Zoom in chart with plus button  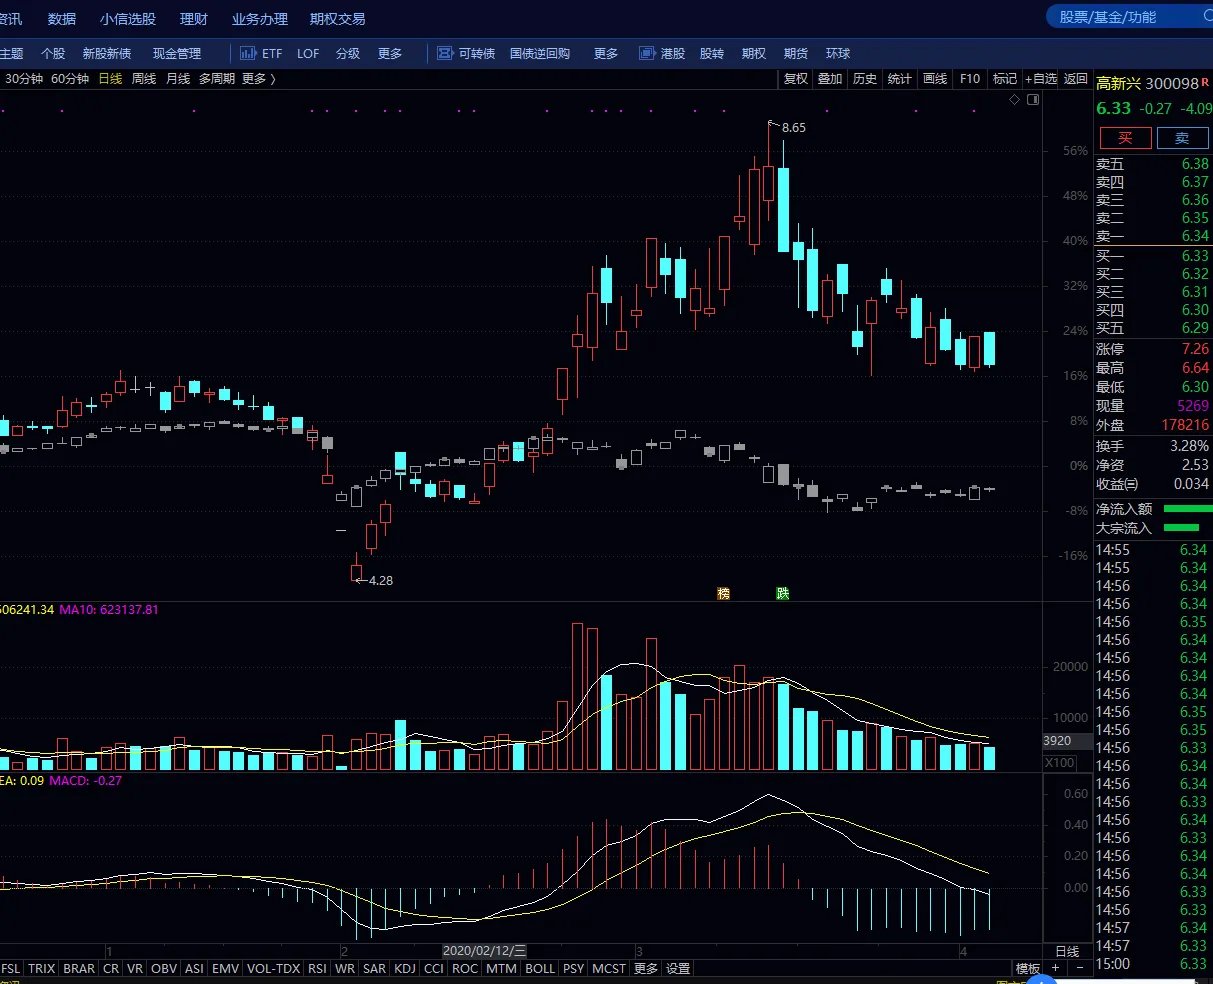pyautogui.click(x=1056, y=968)
